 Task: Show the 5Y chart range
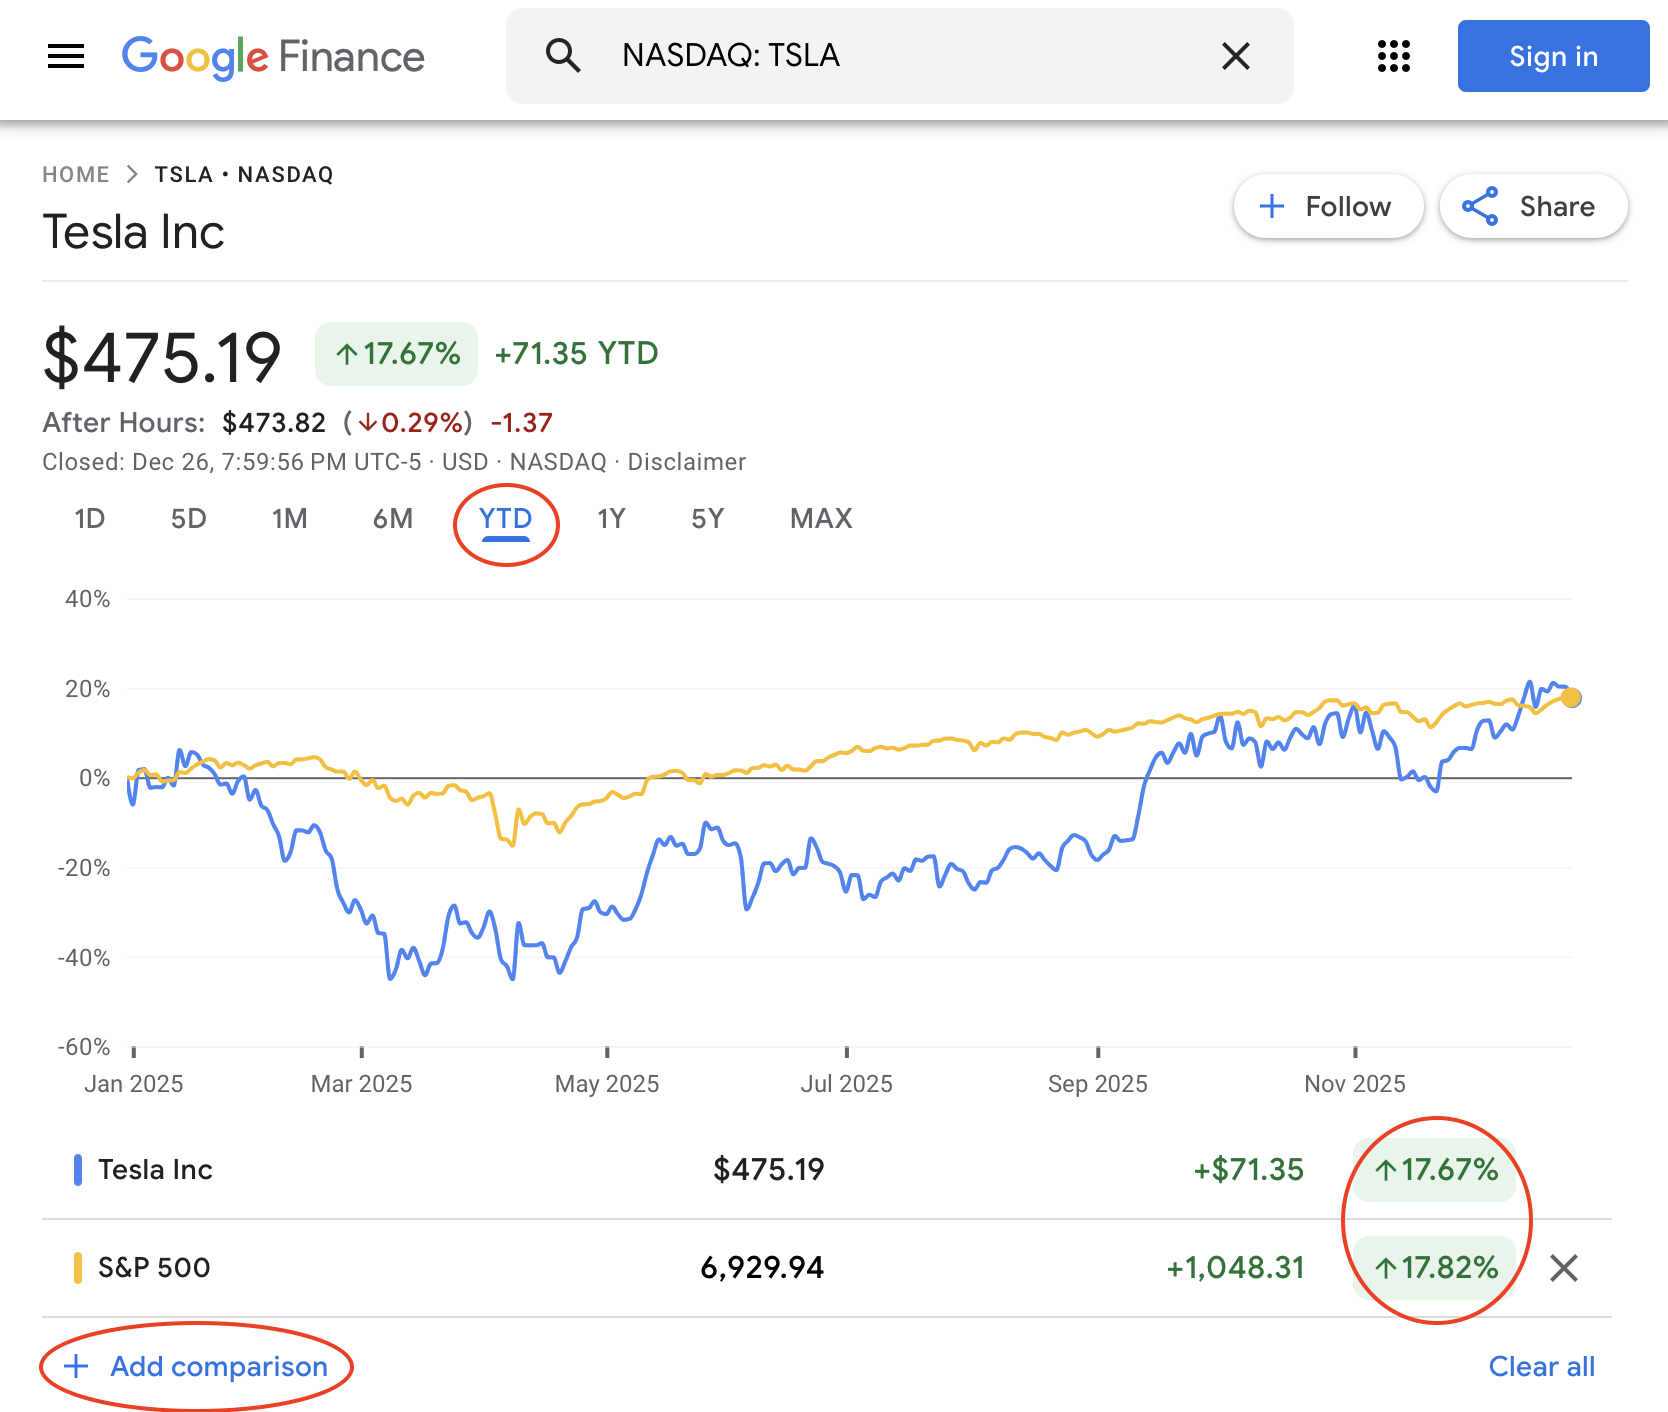point(707,519)
